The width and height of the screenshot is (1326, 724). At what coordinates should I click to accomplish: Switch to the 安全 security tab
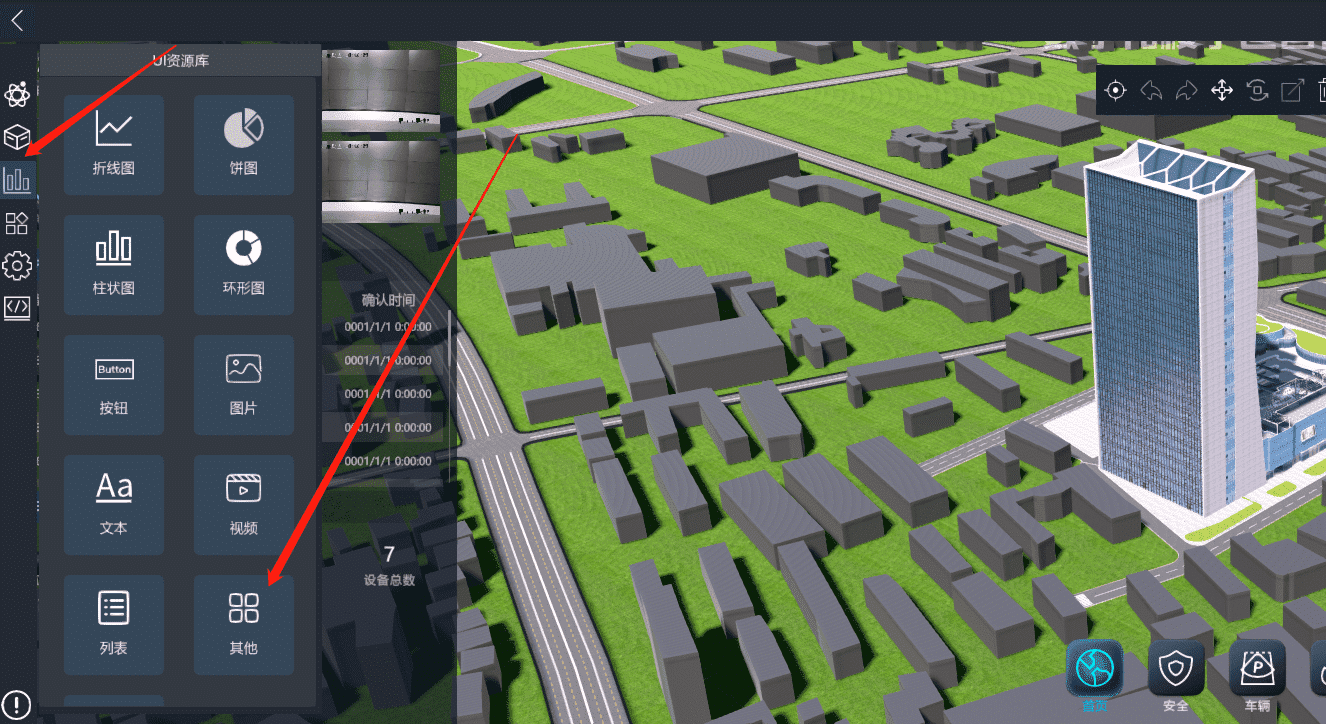point(1176,676)
